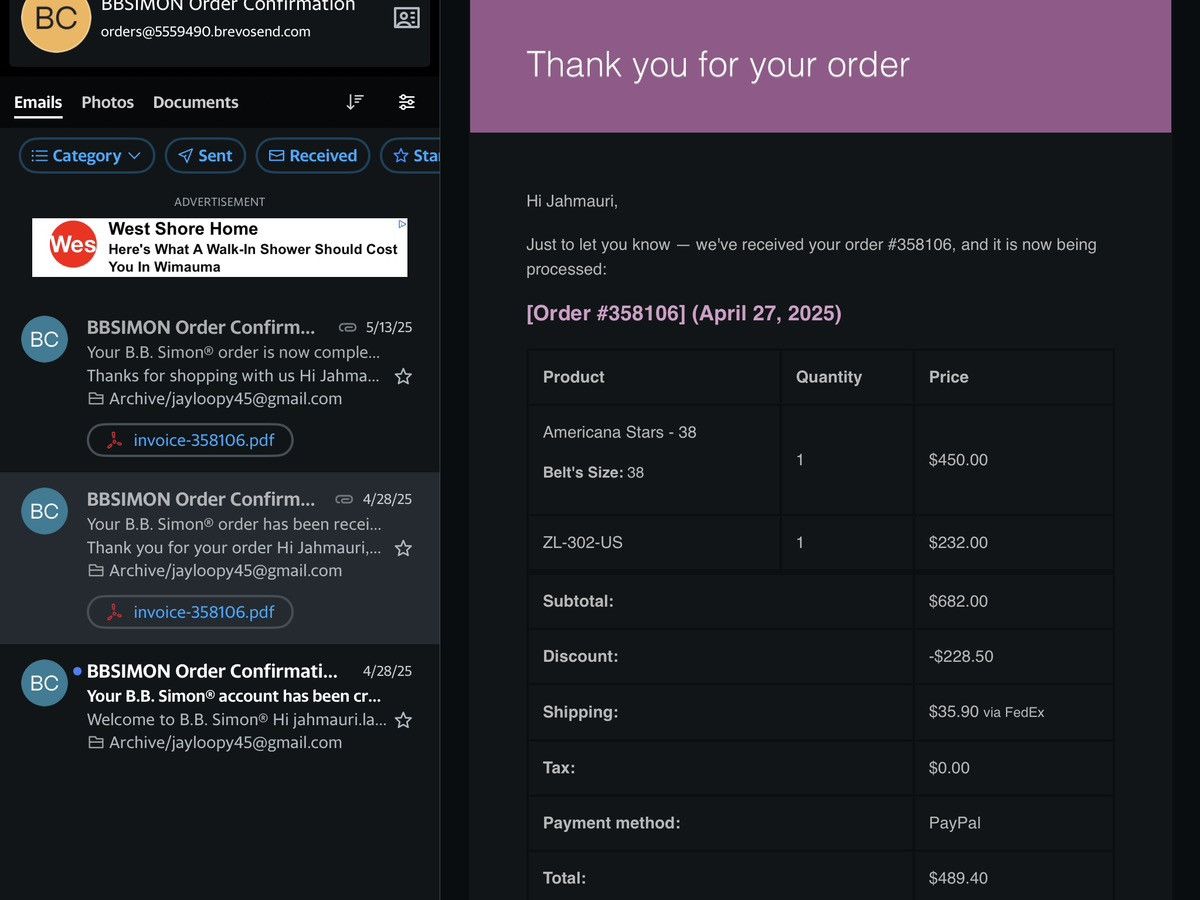Open the filter settings sliders icon
Screen dimensions: 1200x900
click(407, 102)
